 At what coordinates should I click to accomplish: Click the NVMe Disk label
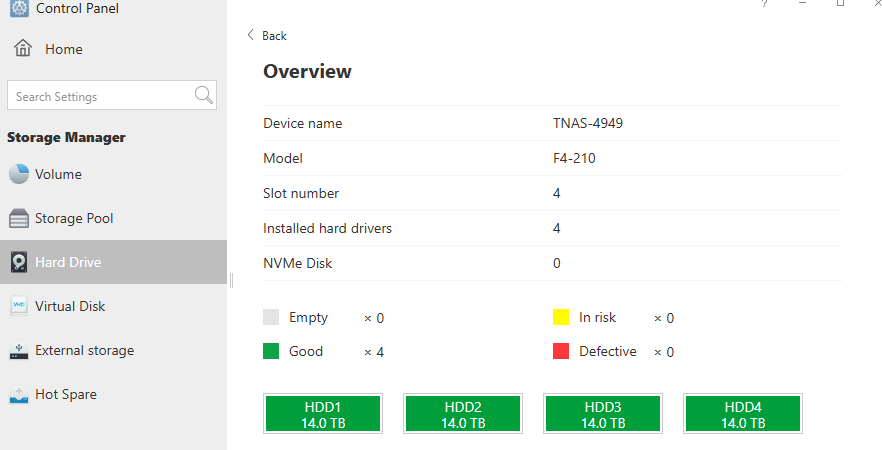click(298, 263)
